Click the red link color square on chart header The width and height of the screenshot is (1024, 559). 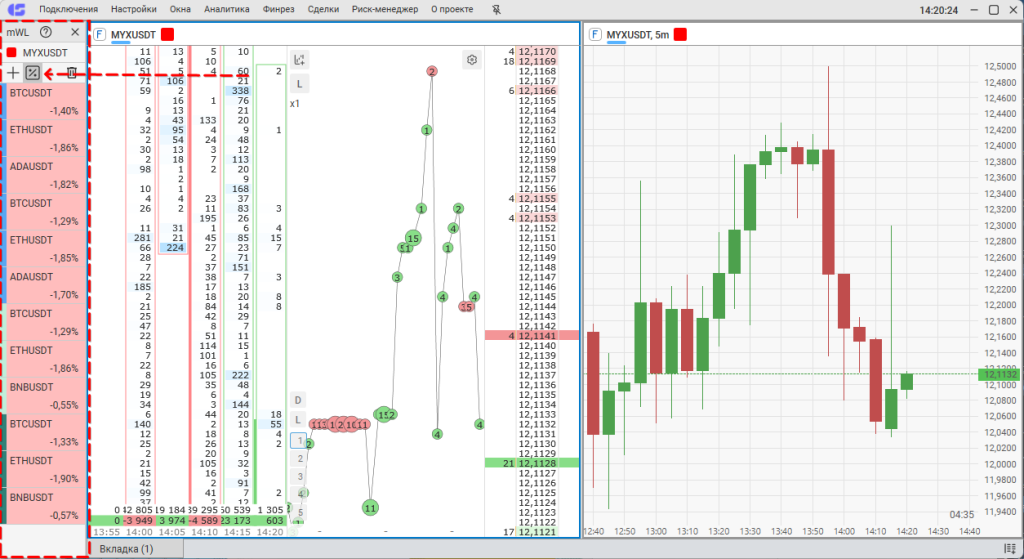pyautogui.click(x=680, y=35)
